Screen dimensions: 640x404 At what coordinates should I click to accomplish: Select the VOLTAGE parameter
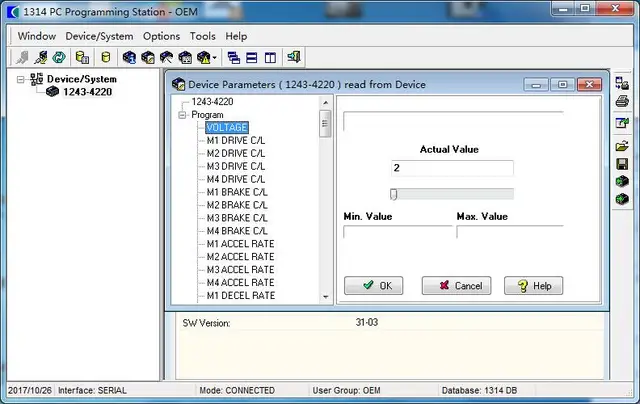[227, 128]
